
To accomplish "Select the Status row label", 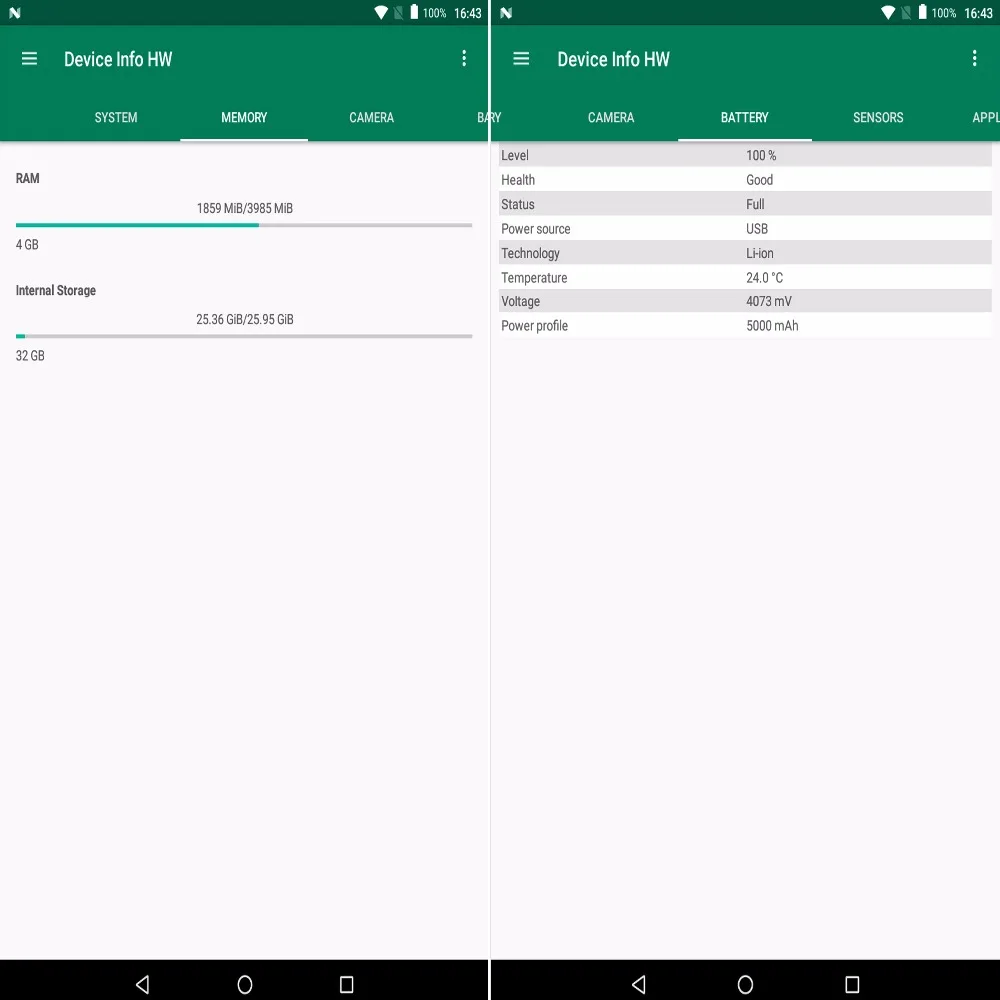I will coord(518,205).
